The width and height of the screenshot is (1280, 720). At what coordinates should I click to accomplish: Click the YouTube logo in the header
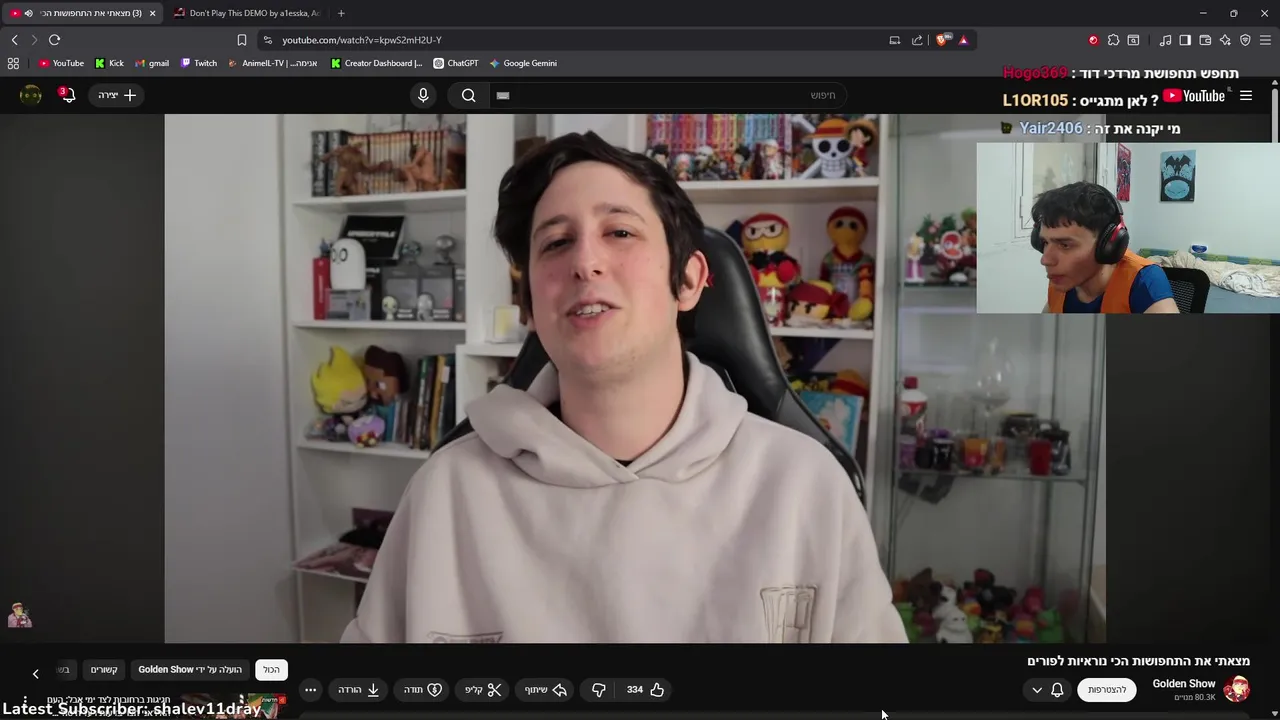1194,96
